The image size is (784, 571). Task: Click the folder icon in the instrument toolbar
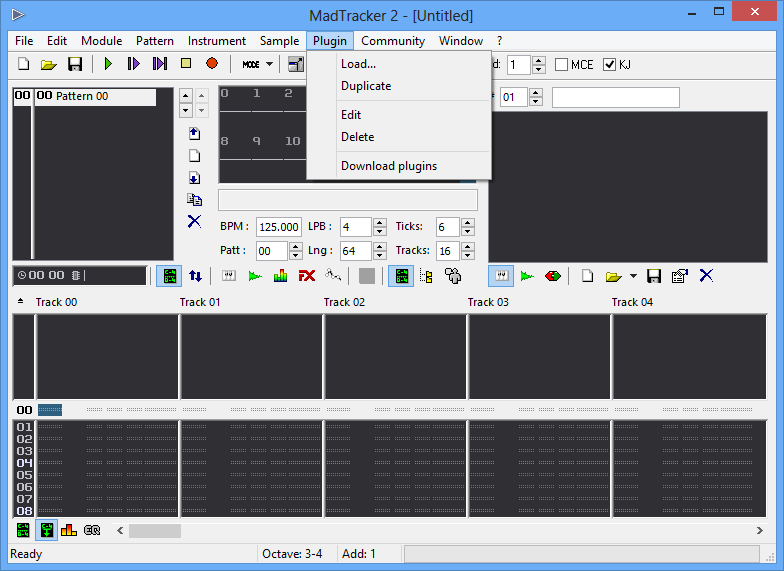tap(614, 276)
